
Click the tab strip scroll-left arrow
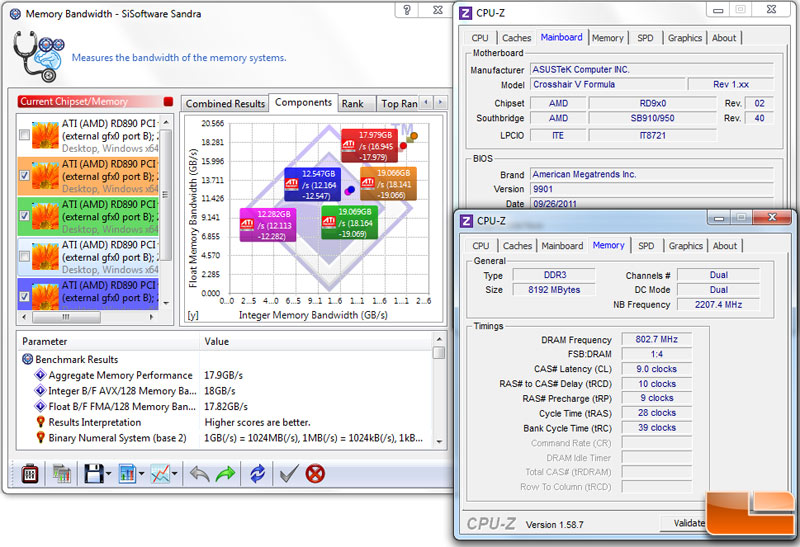pos(426,103)
